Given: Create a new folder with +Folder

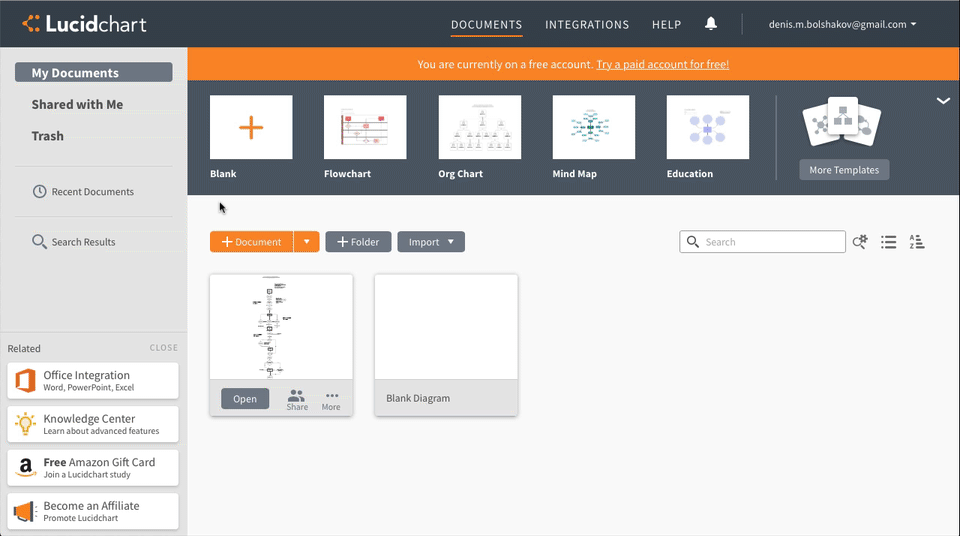Looking at the screenshot, I should point(358,242).
